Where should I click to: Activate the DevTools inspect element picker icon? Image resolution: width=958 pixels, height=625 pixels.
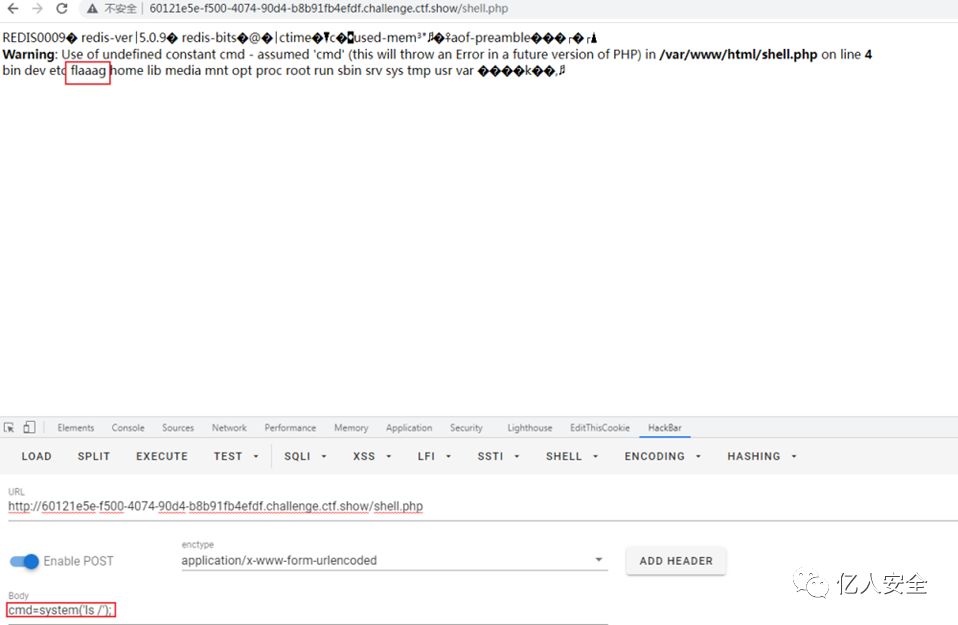(x=9, y=428)
